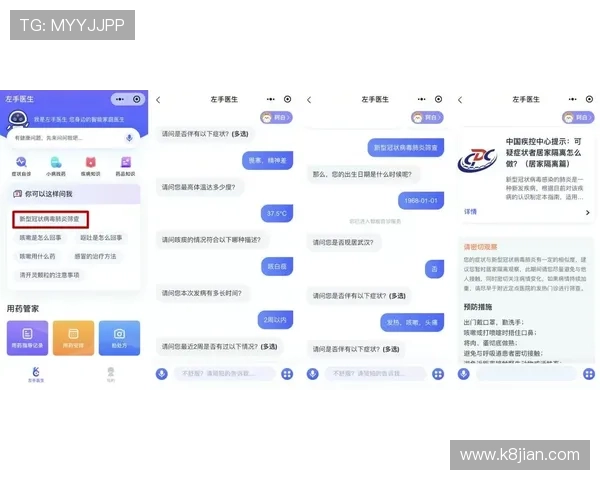
Task: Switch to the 左手医生 bottom tab
Action: (x=36, y=374)
